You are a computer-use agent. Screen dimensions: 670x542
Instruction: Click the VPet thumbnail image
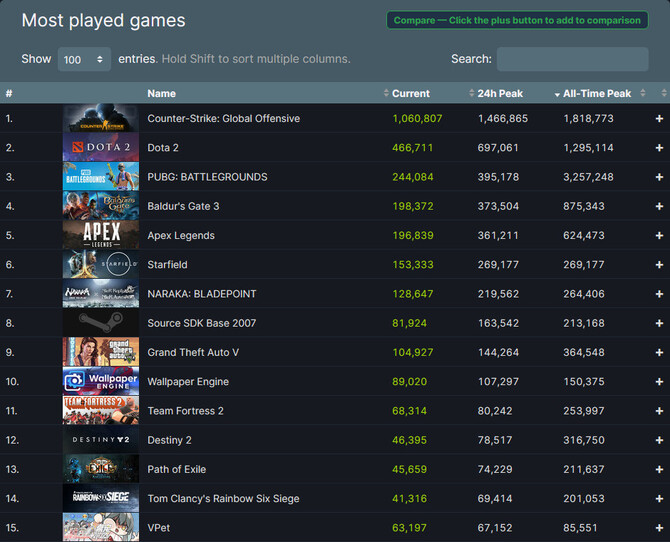[101, 527]
